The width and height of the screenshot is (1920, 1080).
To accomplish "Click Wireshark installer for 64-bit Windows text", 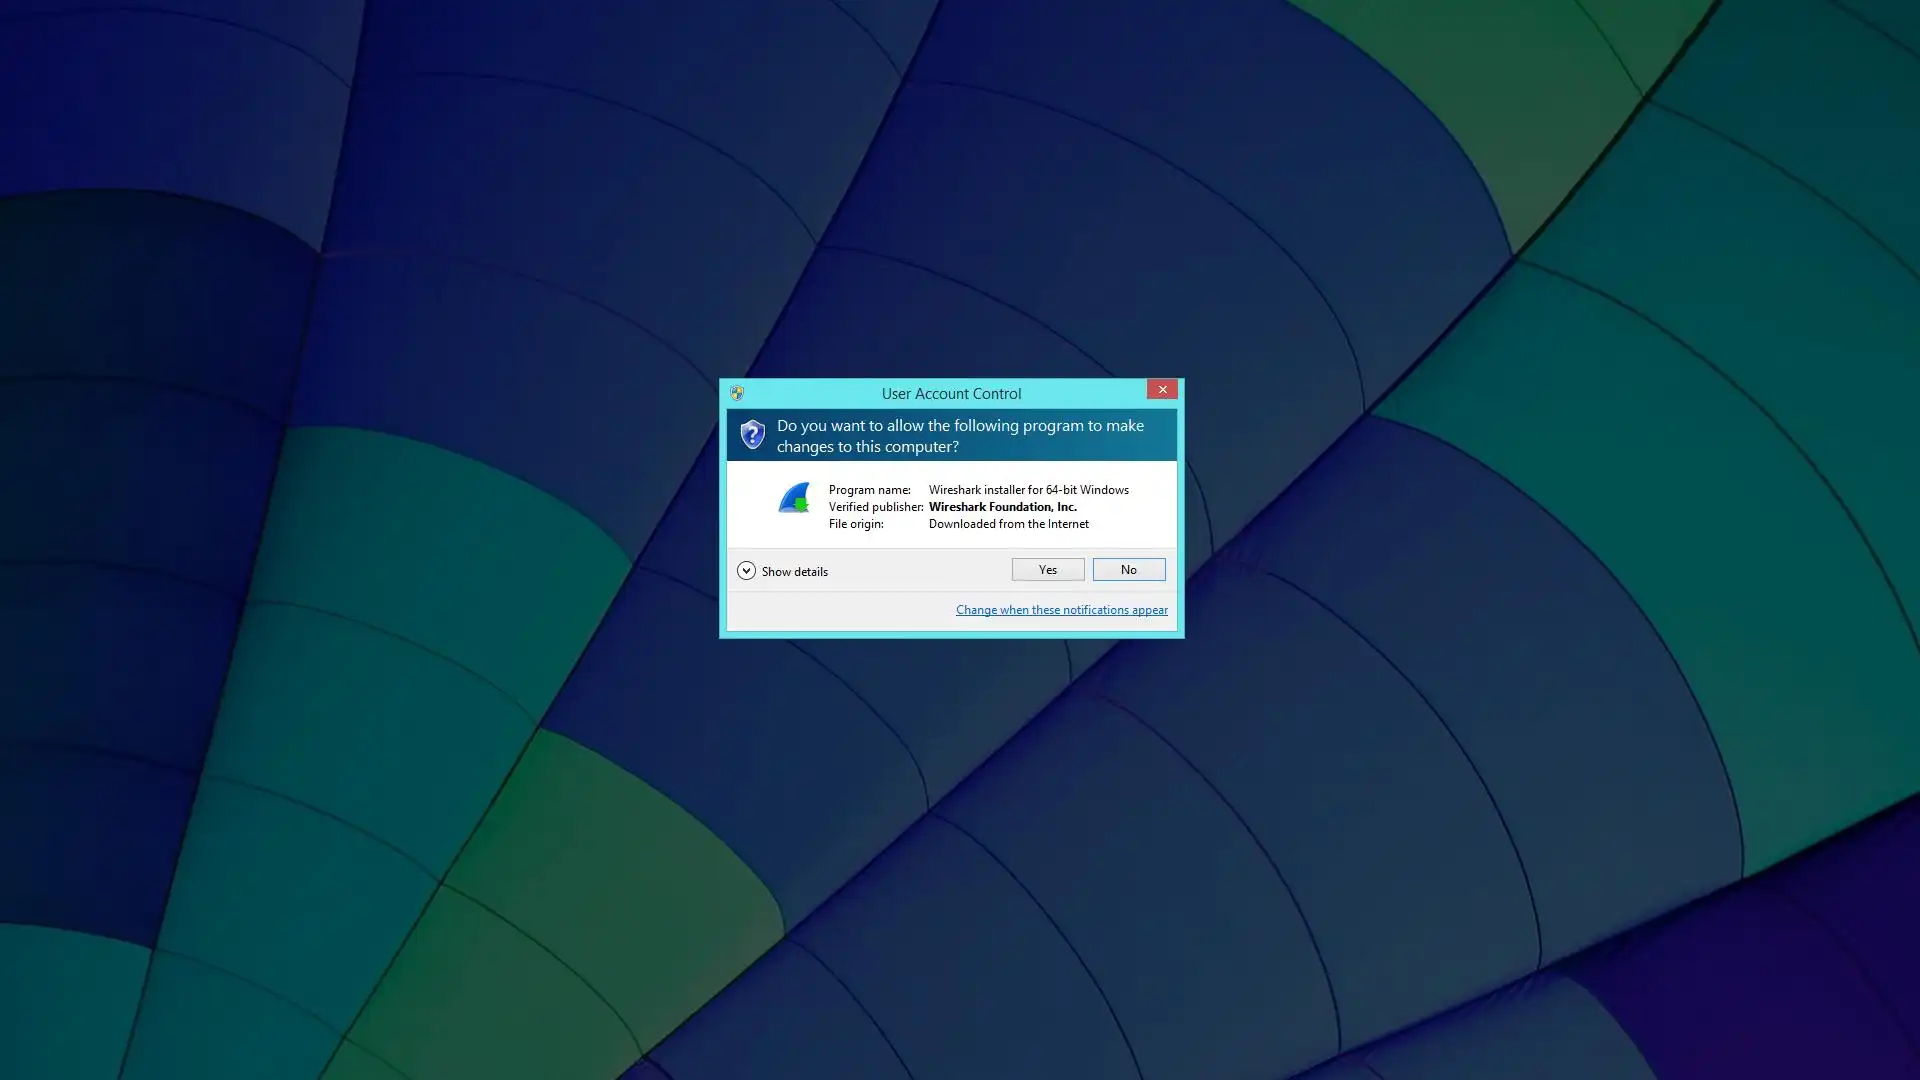I will click(x=1028, y=490).
